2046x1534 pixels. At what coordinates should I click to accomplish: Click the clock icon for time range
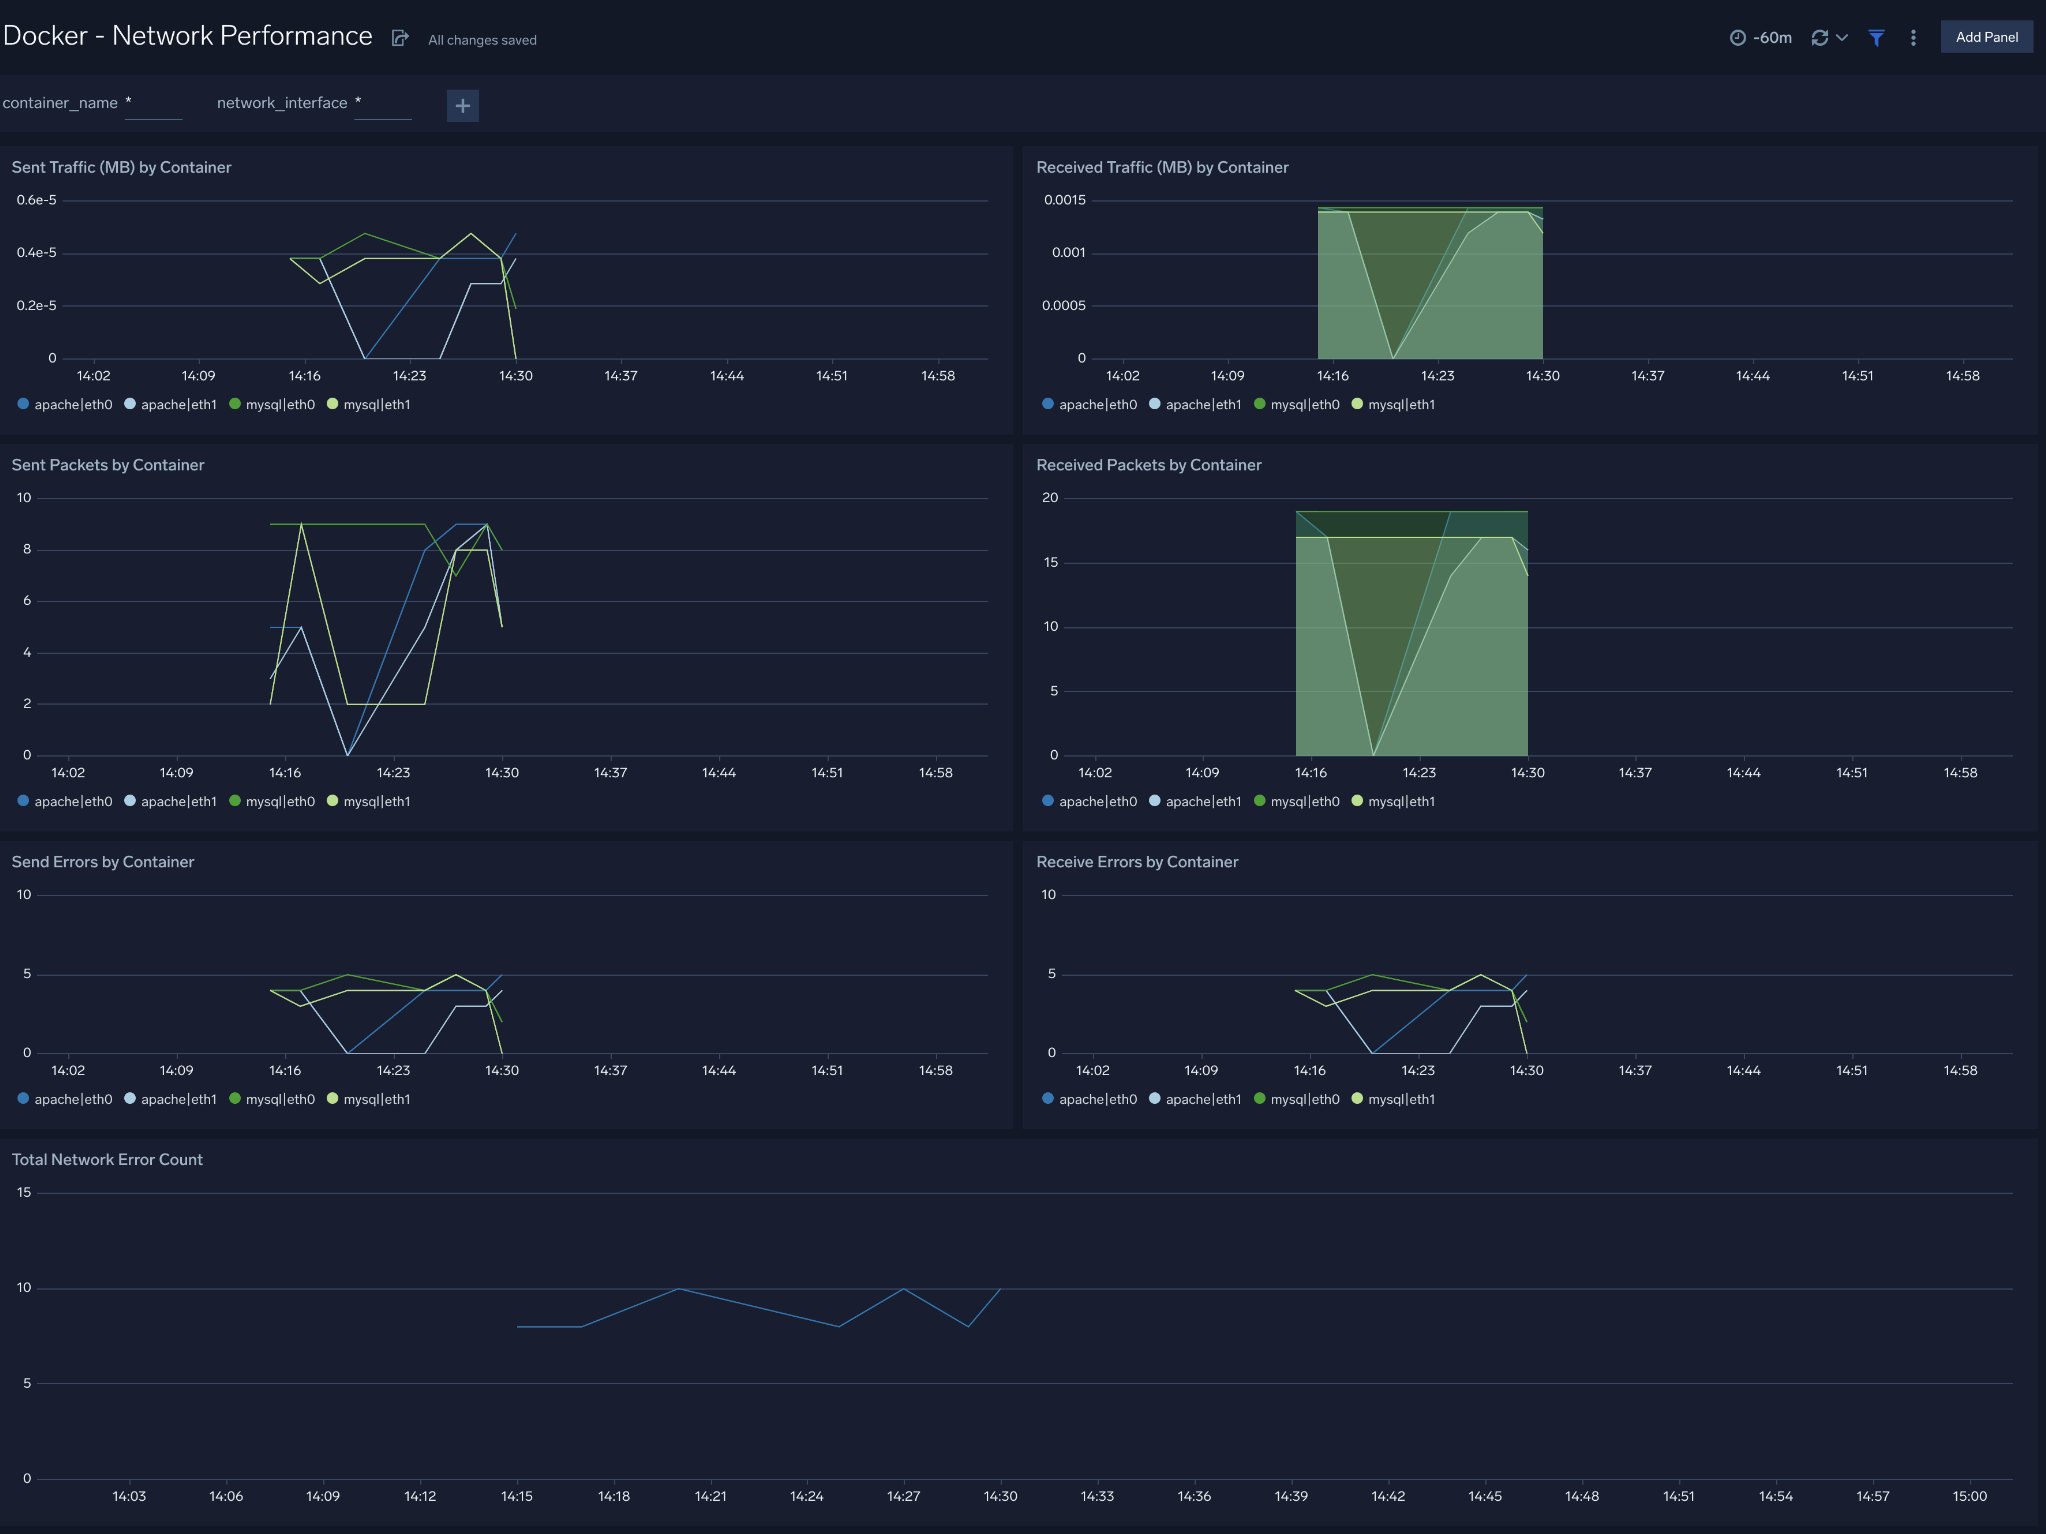[1736, 37]
